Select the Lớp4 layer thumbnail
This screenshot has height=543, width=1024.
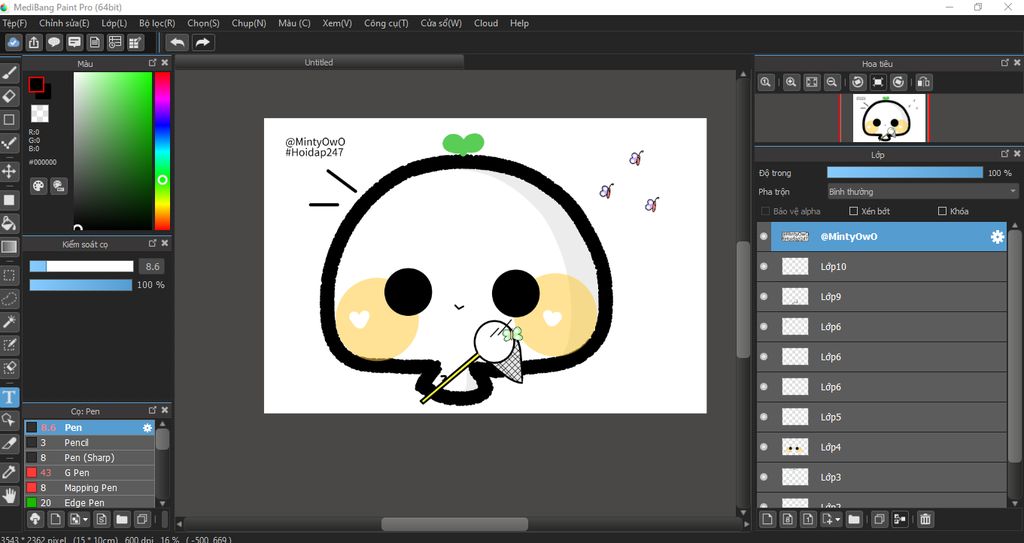795,447
